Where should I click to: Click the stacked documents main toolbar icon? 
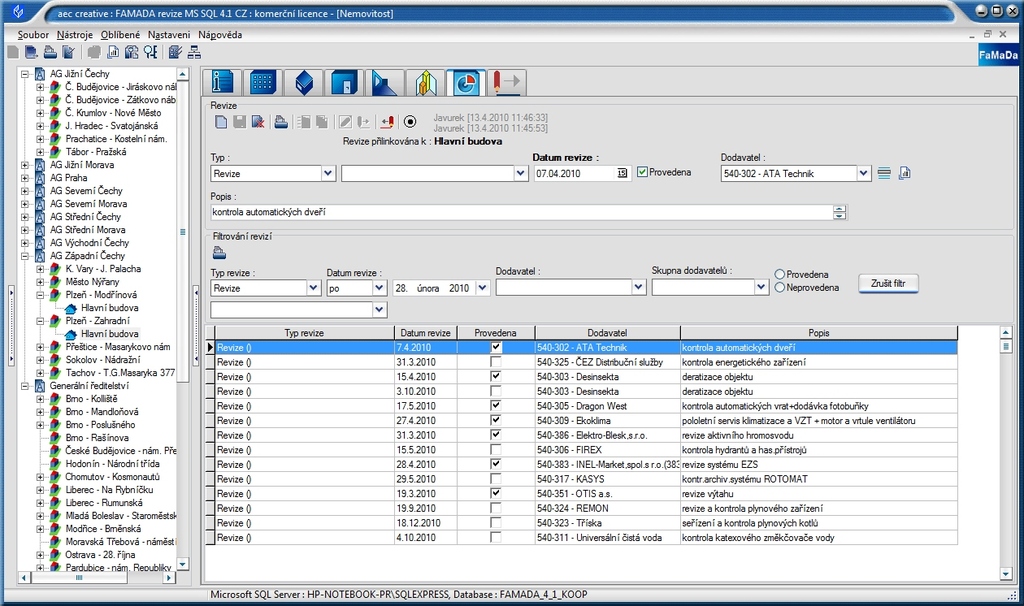[31, 52]
